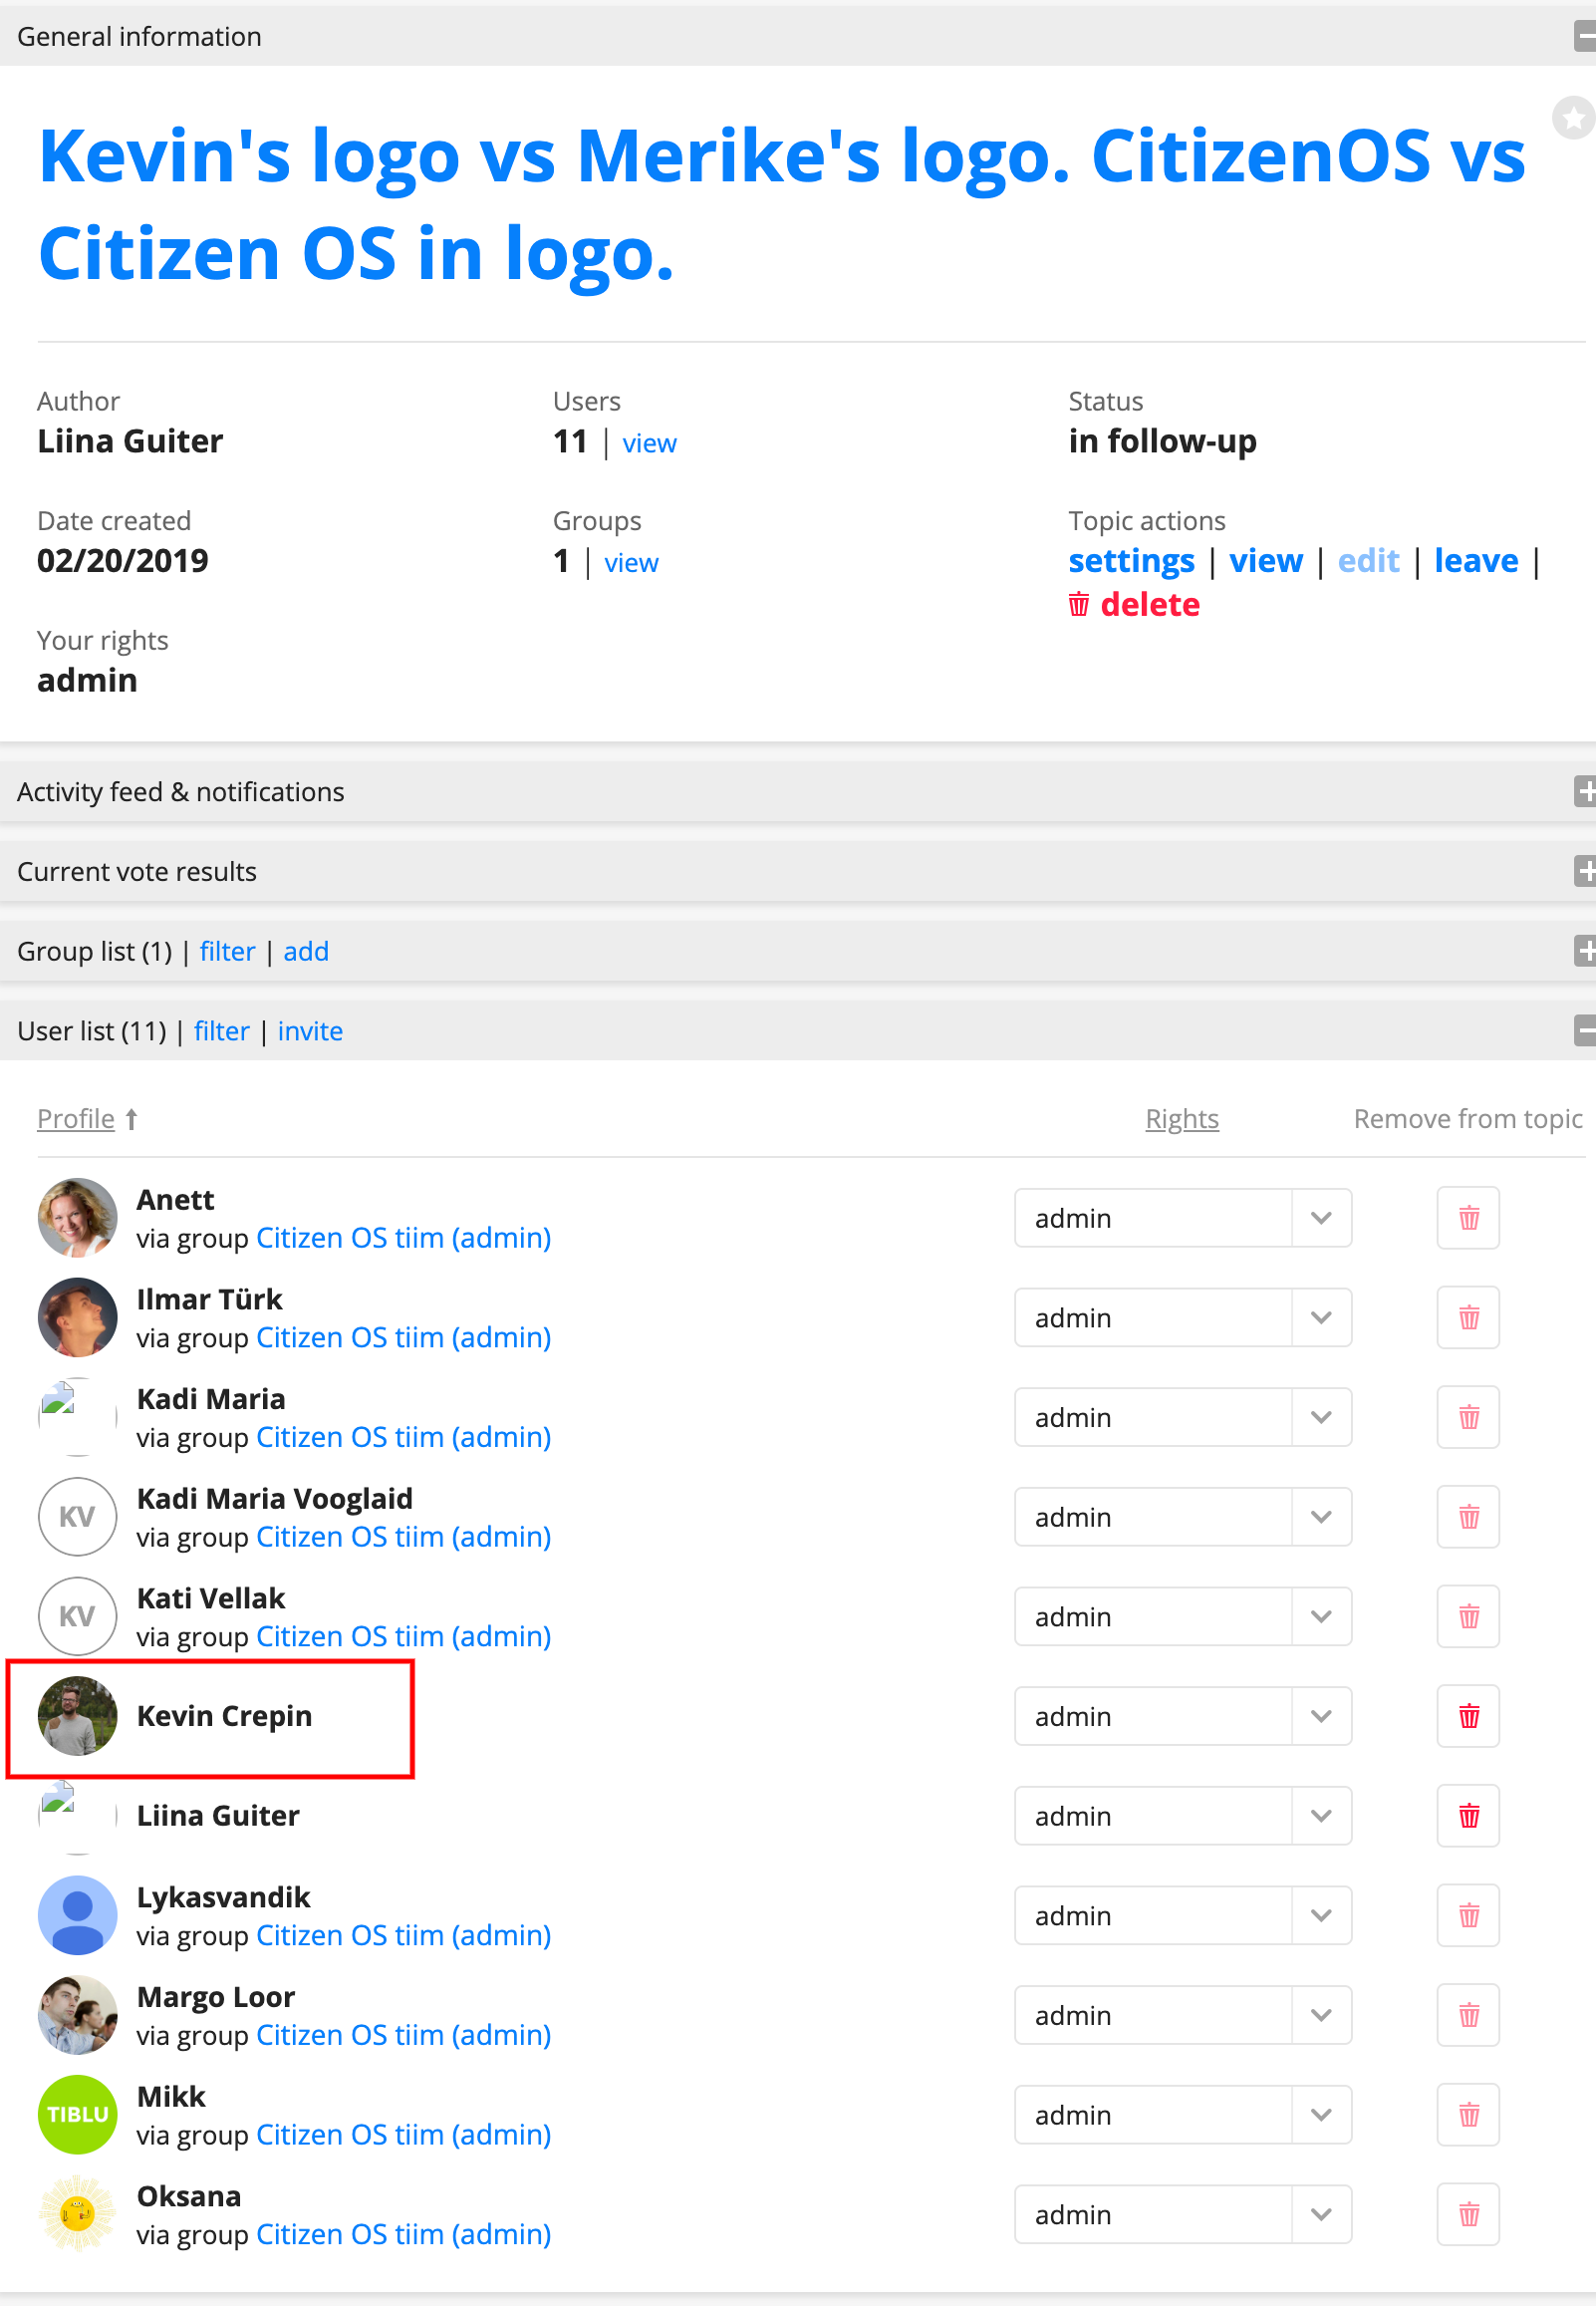Click add in the Group list header
The height and width of the screenshot is (2306, 1596).
(305, 951)
